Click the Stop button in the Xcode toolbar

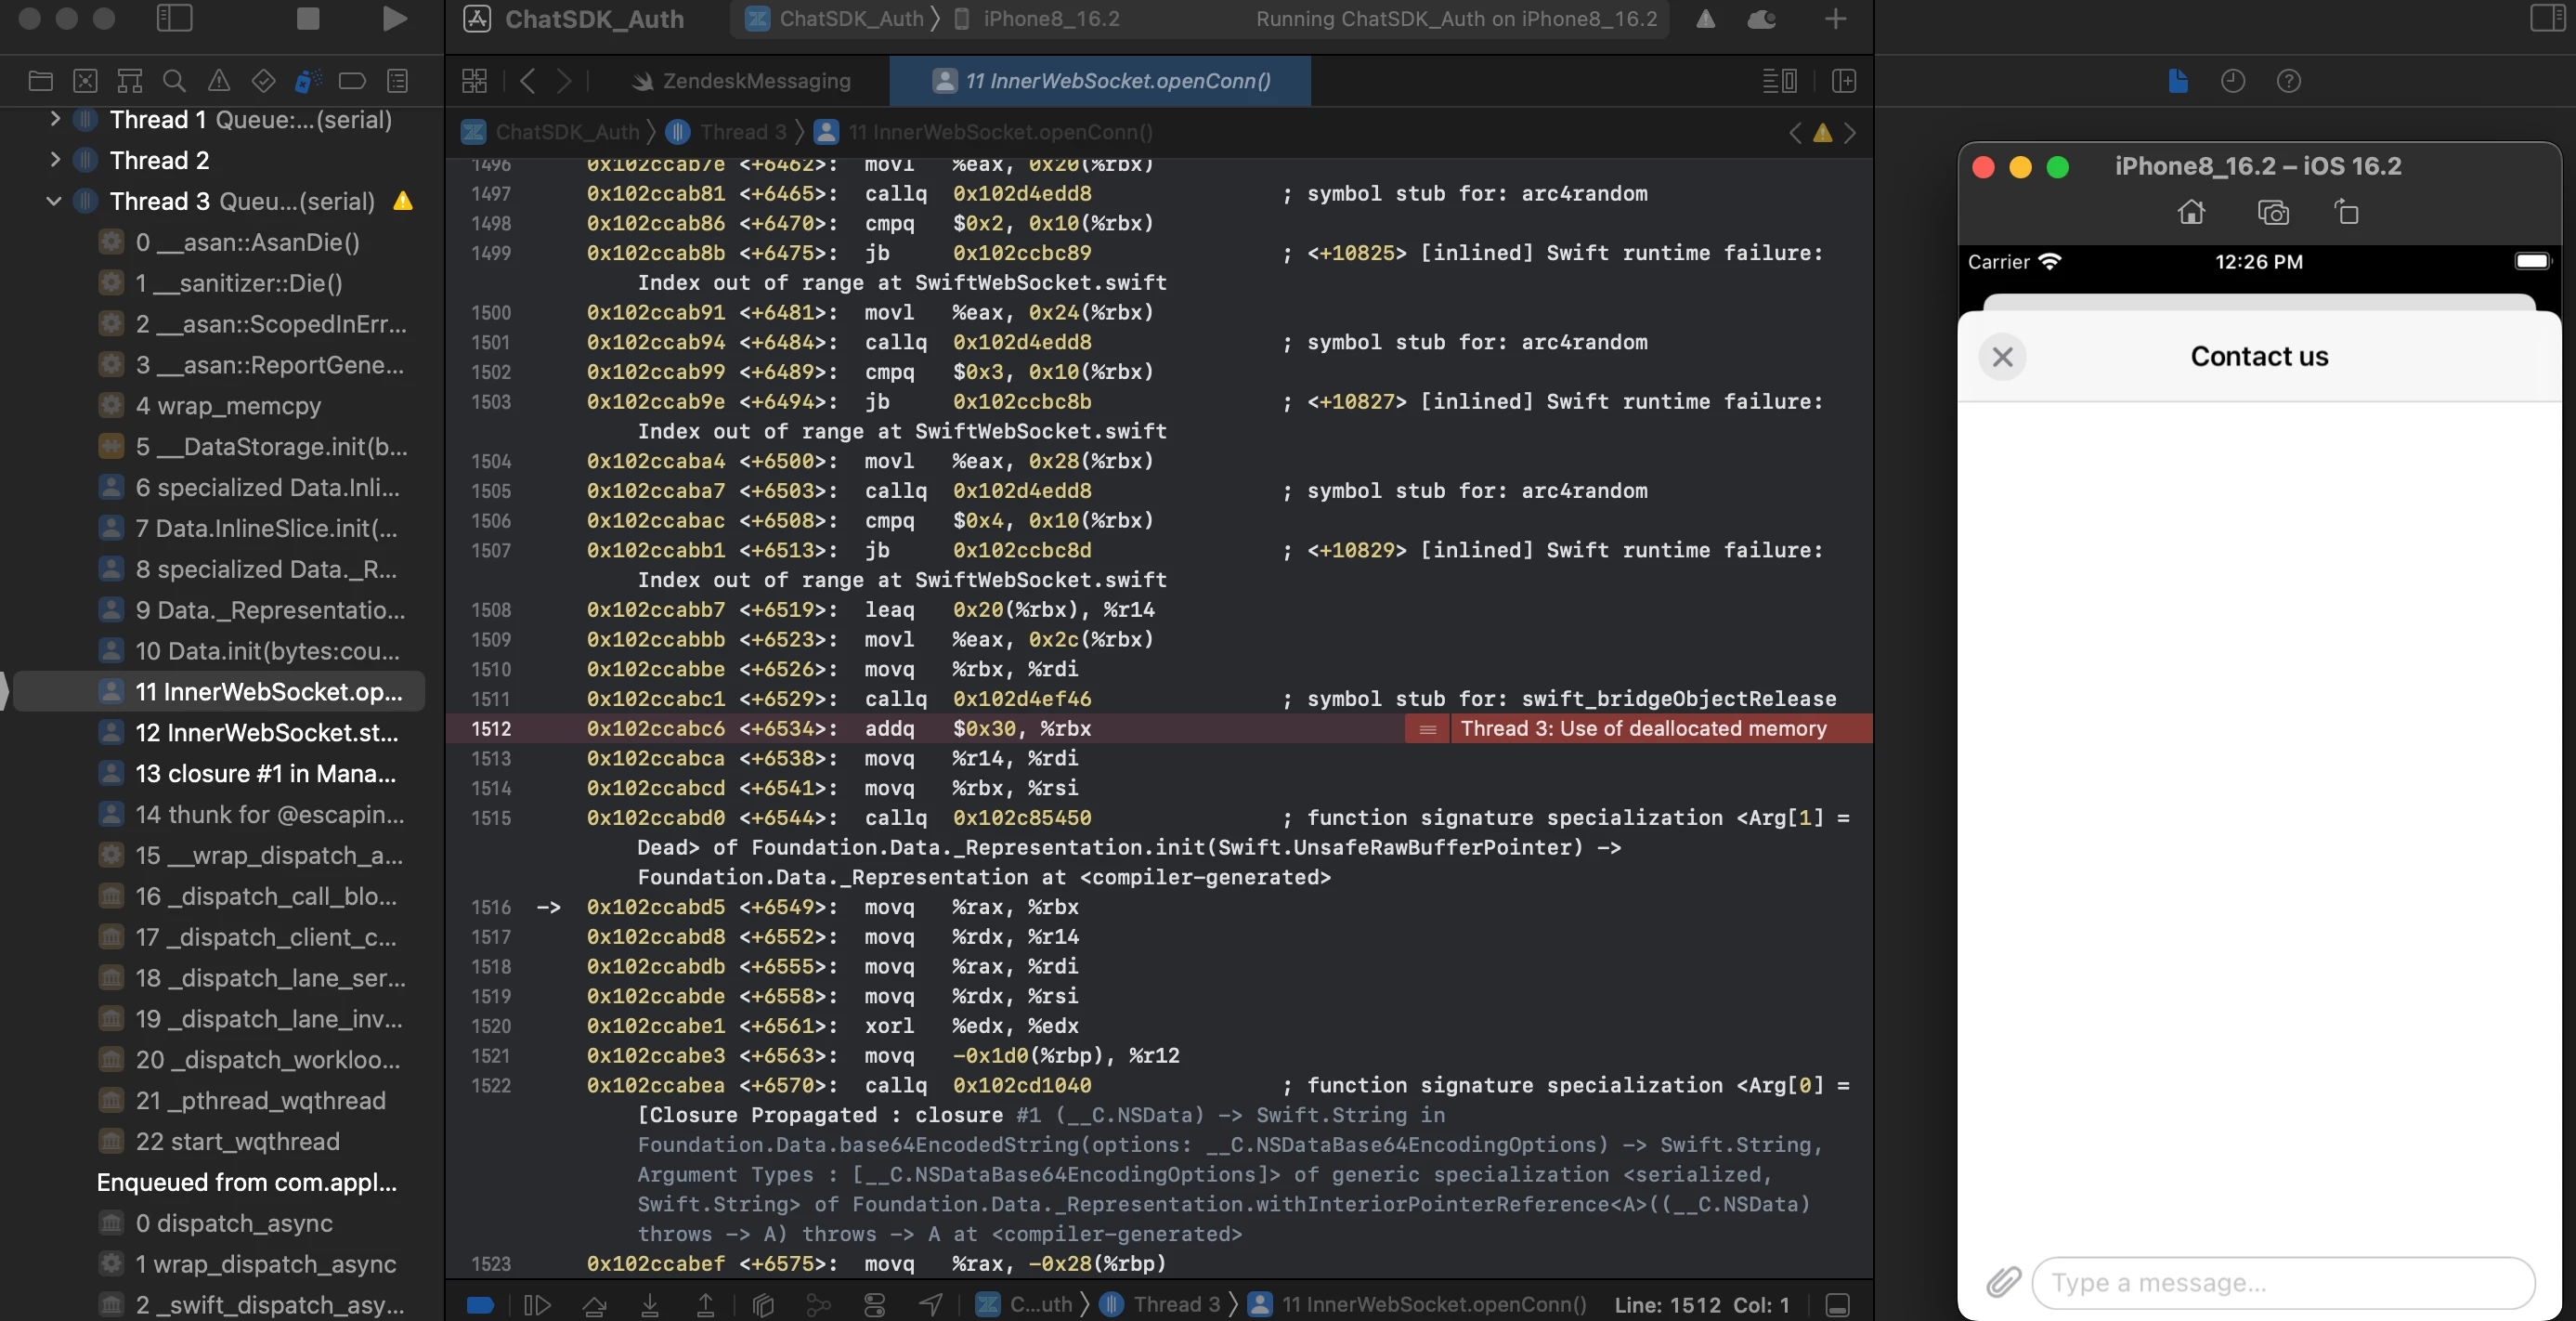(x=308, y=18)
